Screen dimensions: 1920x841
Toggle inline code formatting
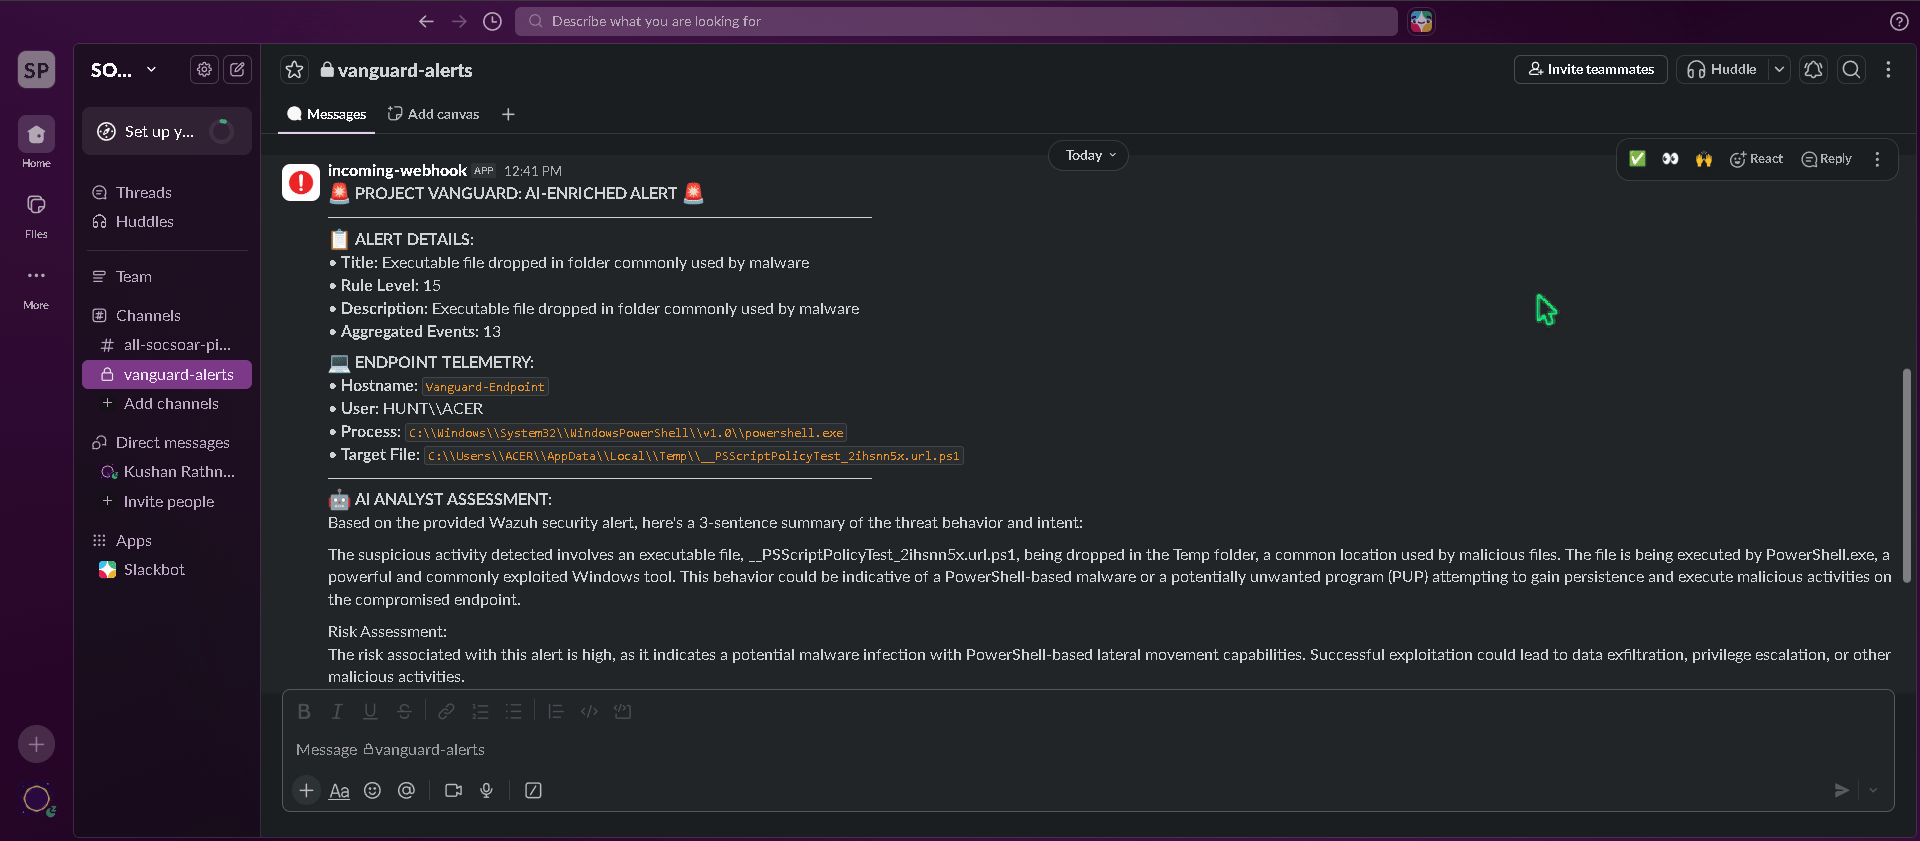tap(589, 711)
